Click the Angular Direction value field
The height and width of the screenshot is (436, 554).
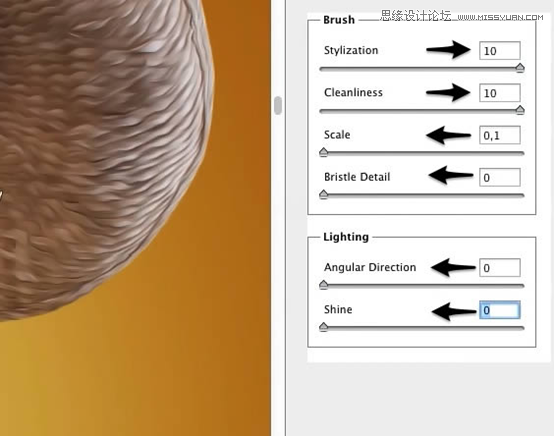pos(500,267)
